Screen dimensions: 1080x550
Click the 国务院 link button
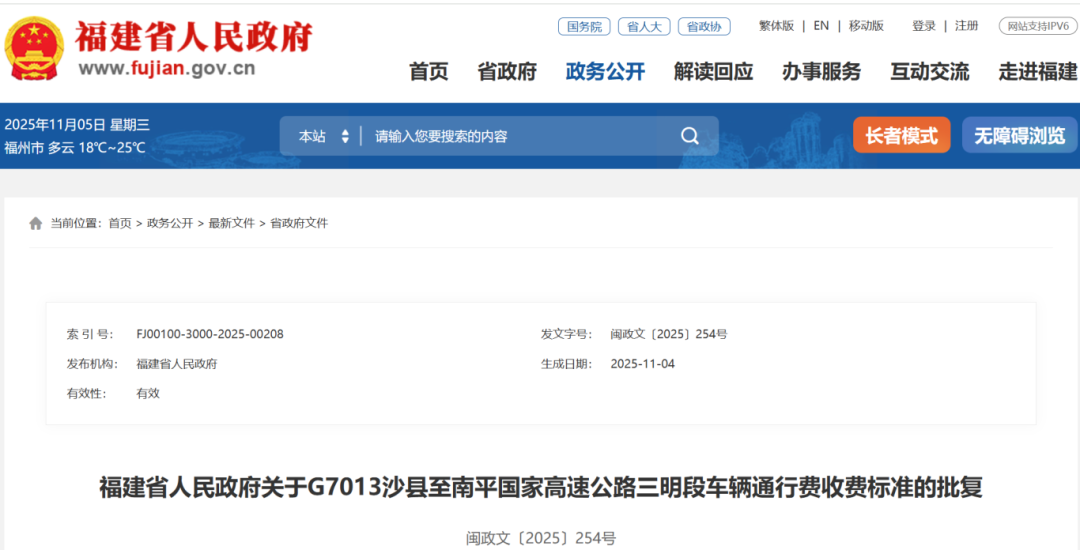click(584, 26)
